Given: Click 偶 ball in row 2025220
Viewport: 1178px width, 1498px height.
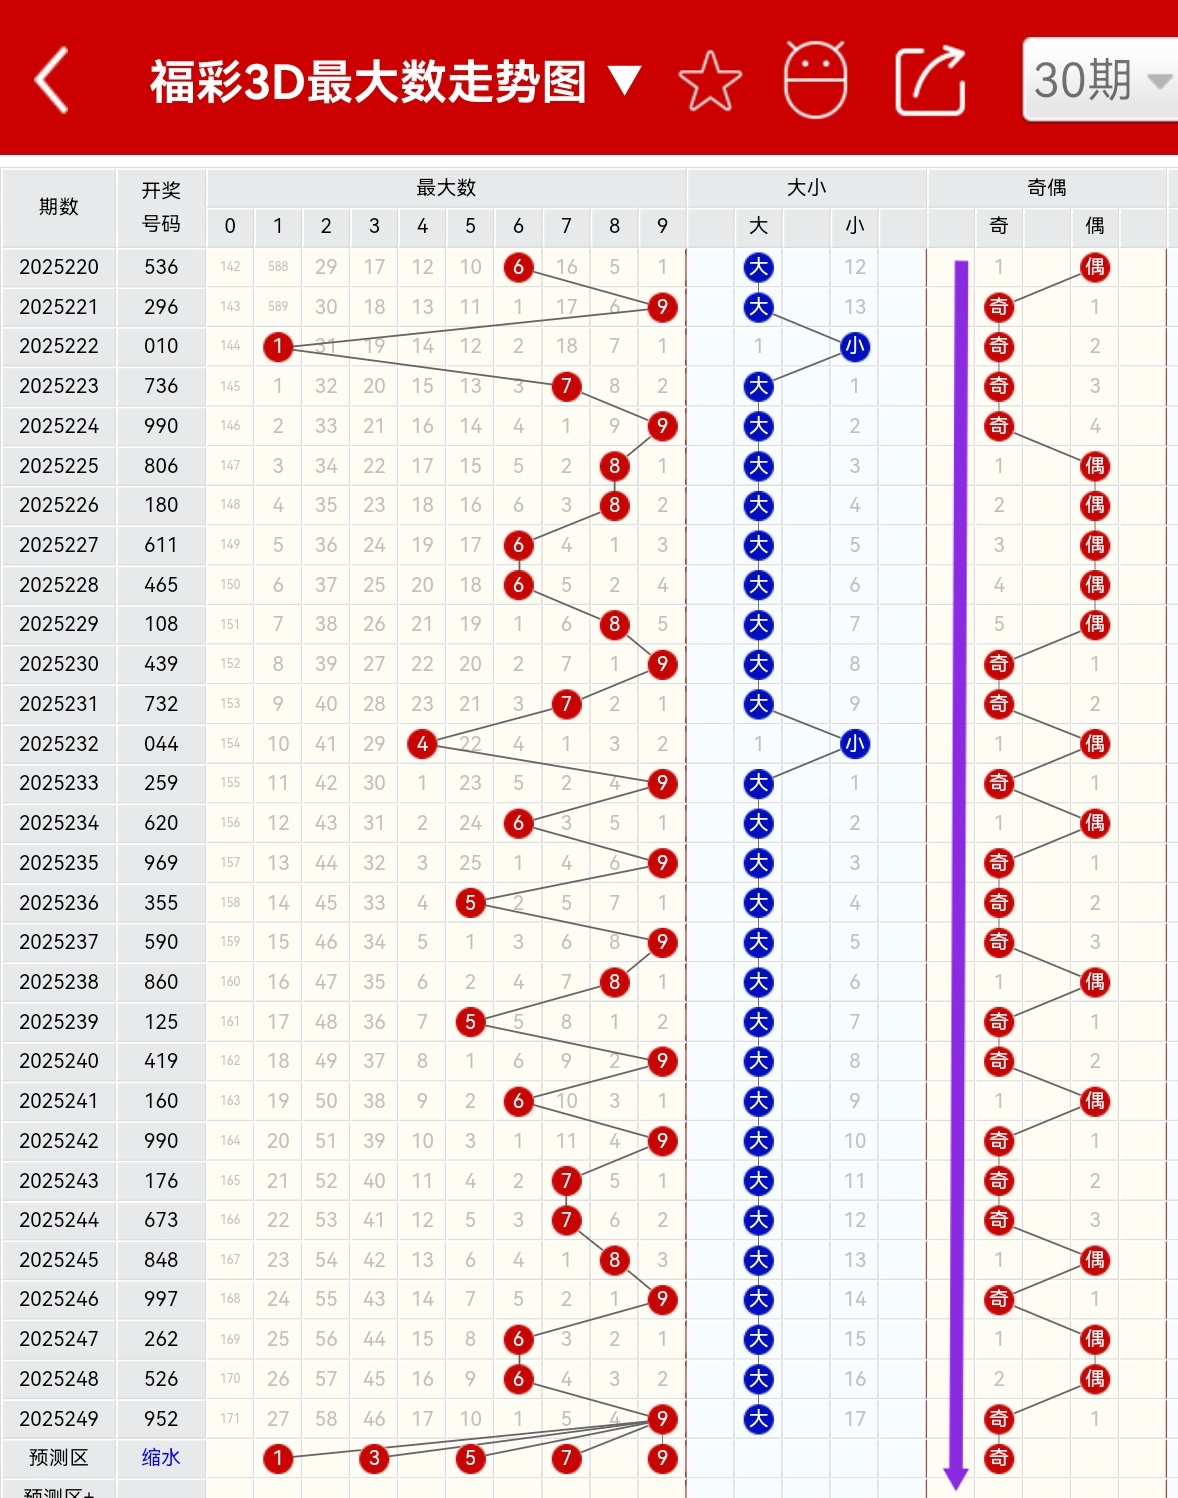Looking at the screenshot, I should (1095, 267).
